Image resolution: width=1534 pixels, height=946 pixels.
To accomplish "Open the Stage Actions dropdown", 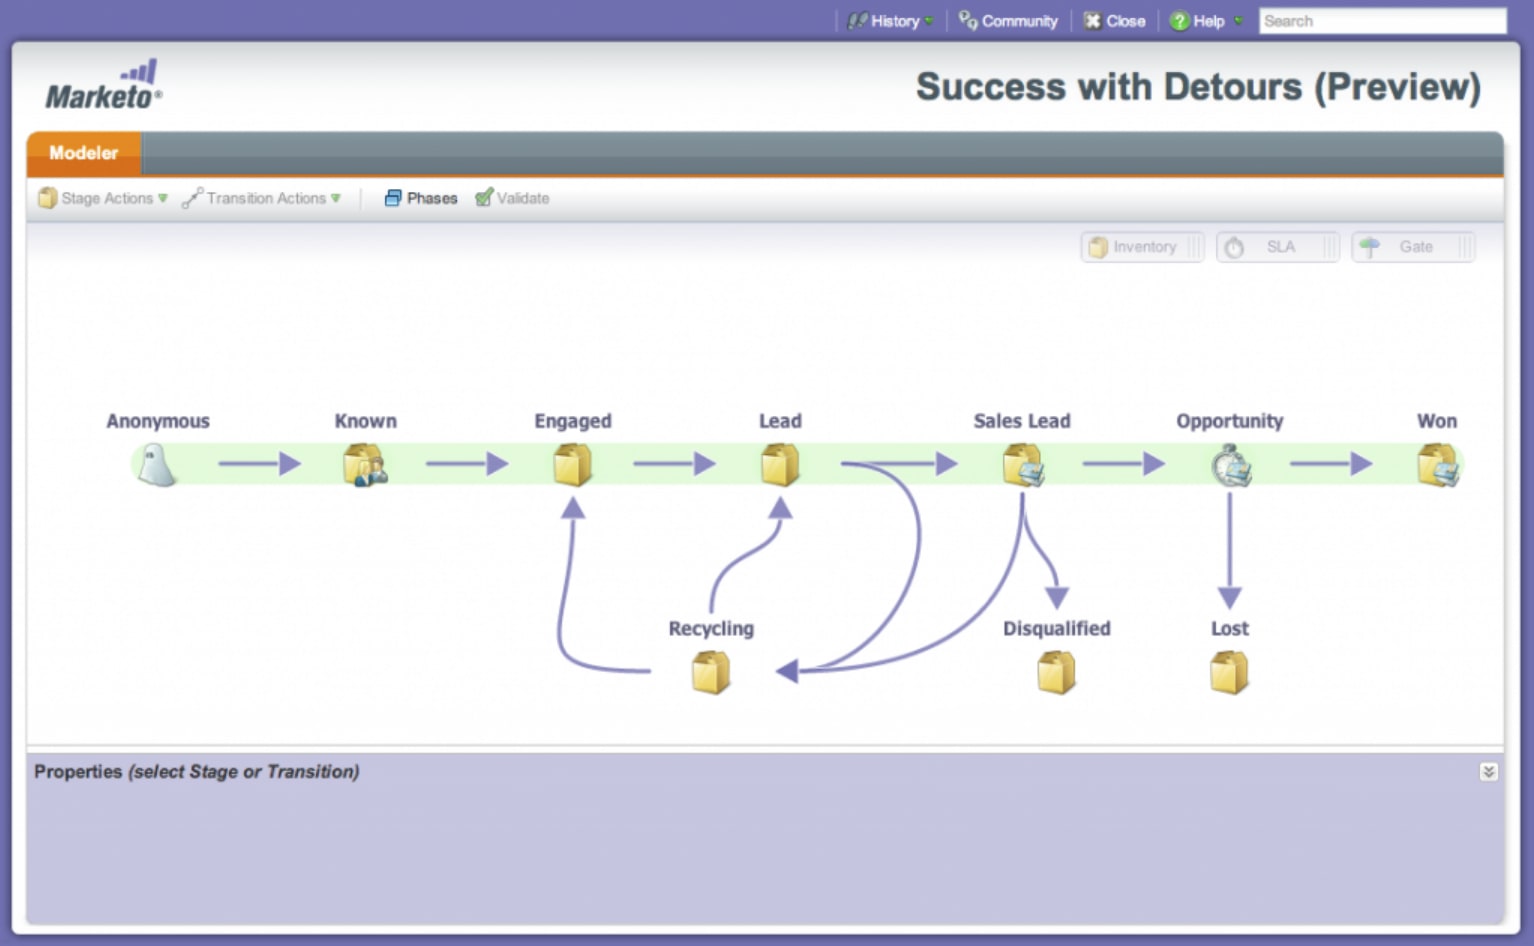I will point(104,198).
